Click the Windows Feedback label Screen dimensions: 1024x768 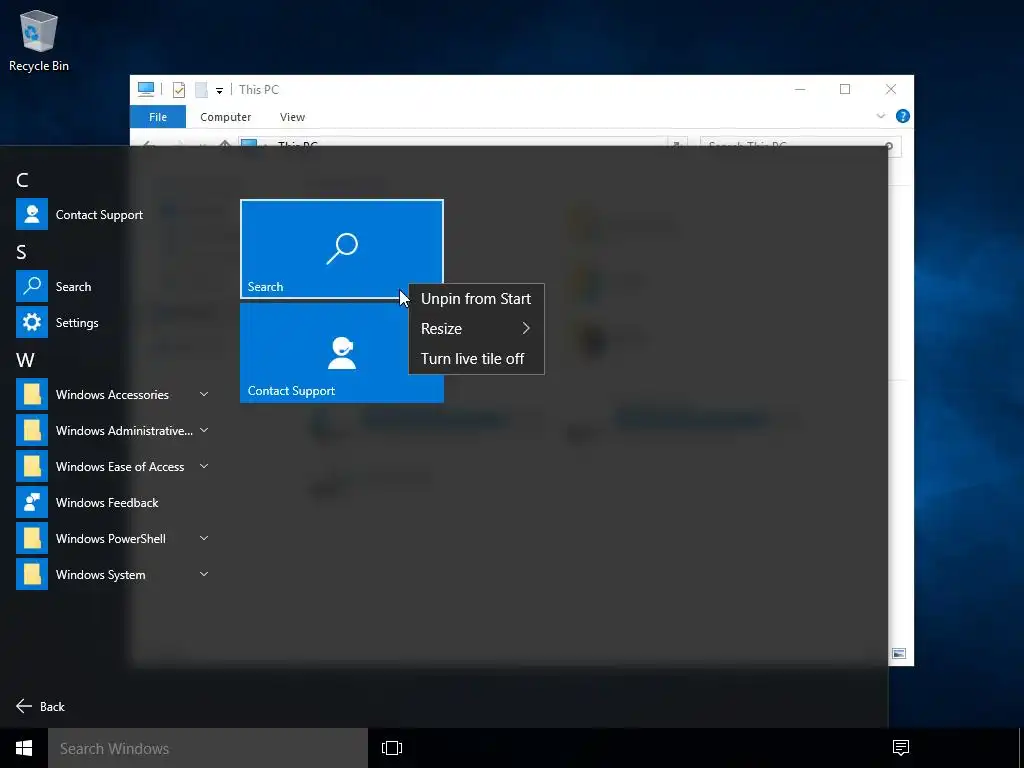(107, 503)
